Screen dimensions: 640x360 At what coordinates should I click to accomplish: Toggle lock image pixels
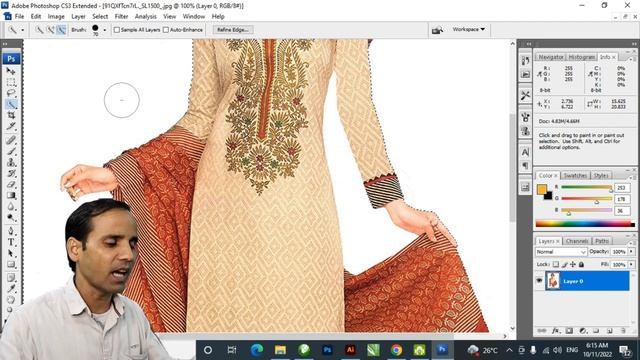(564, 264)
